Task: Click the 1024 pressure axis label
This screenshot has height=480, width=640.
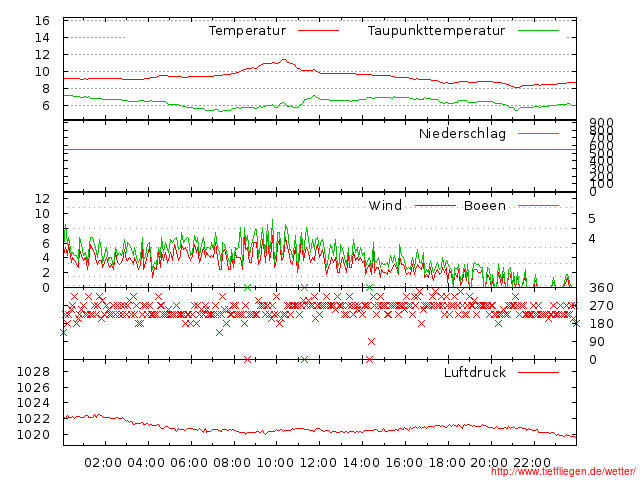Action: coord(33,403)
